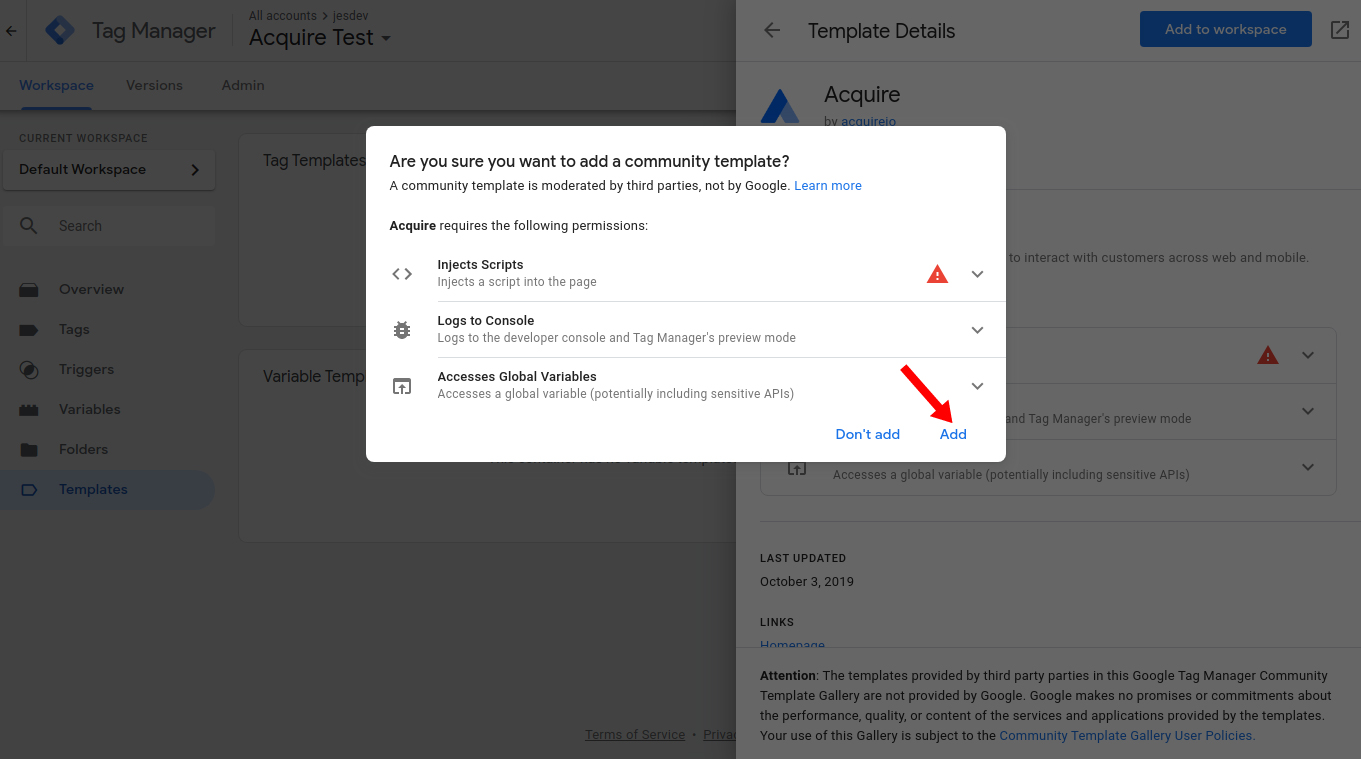Switch to the Versions tab
Viewport: 1361px width, 760px height.
tap(154, 85)
